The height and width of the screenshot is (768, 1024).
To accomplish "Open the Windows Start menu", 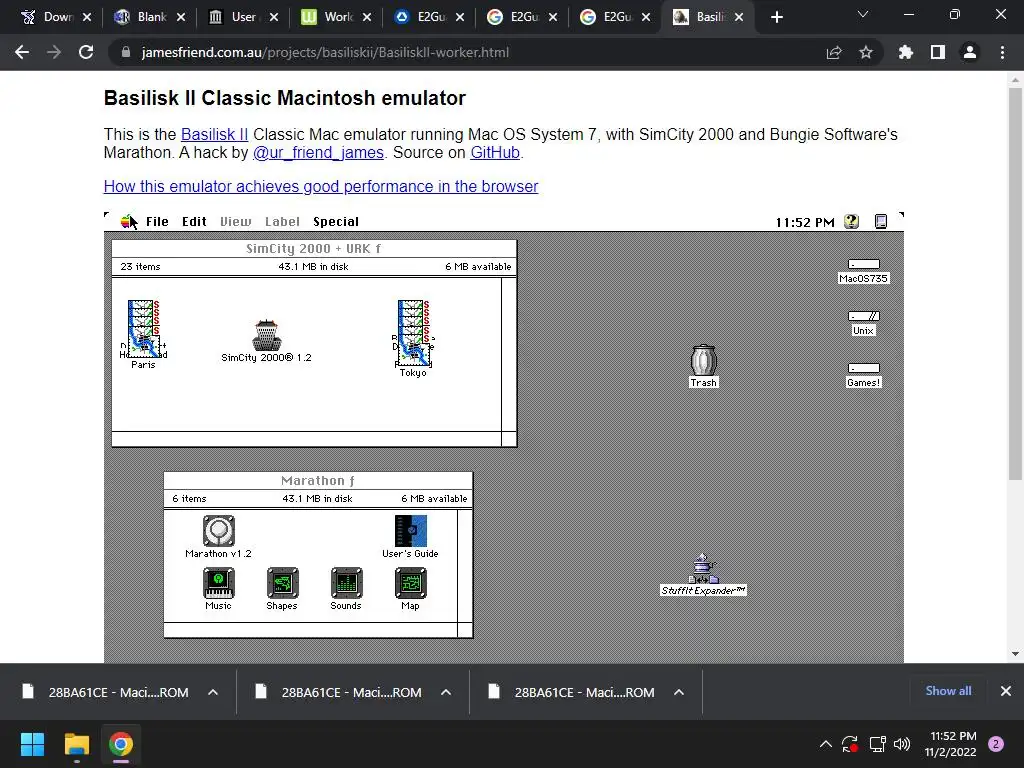I will click(32, 744).
